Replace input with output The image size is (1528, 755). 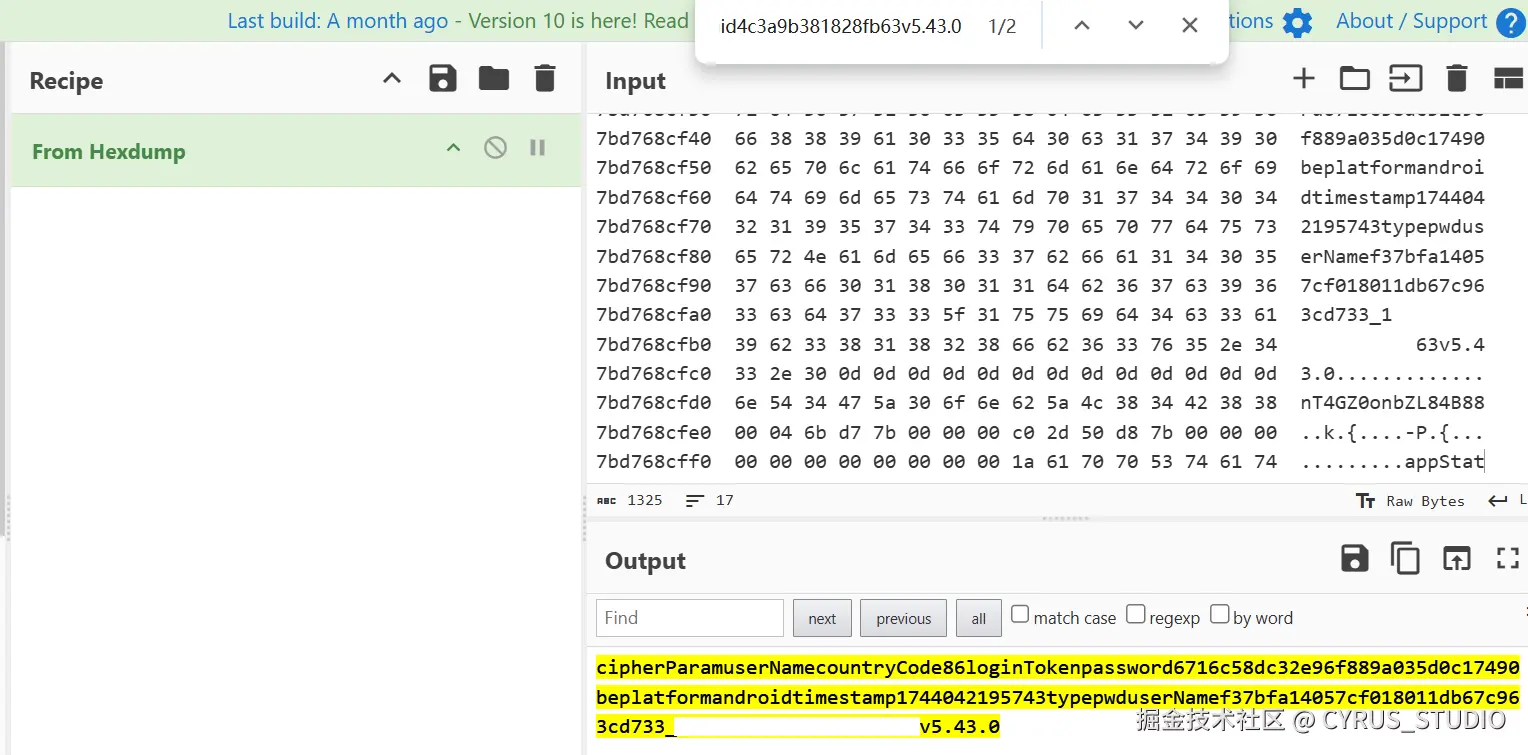point(1457,559)
